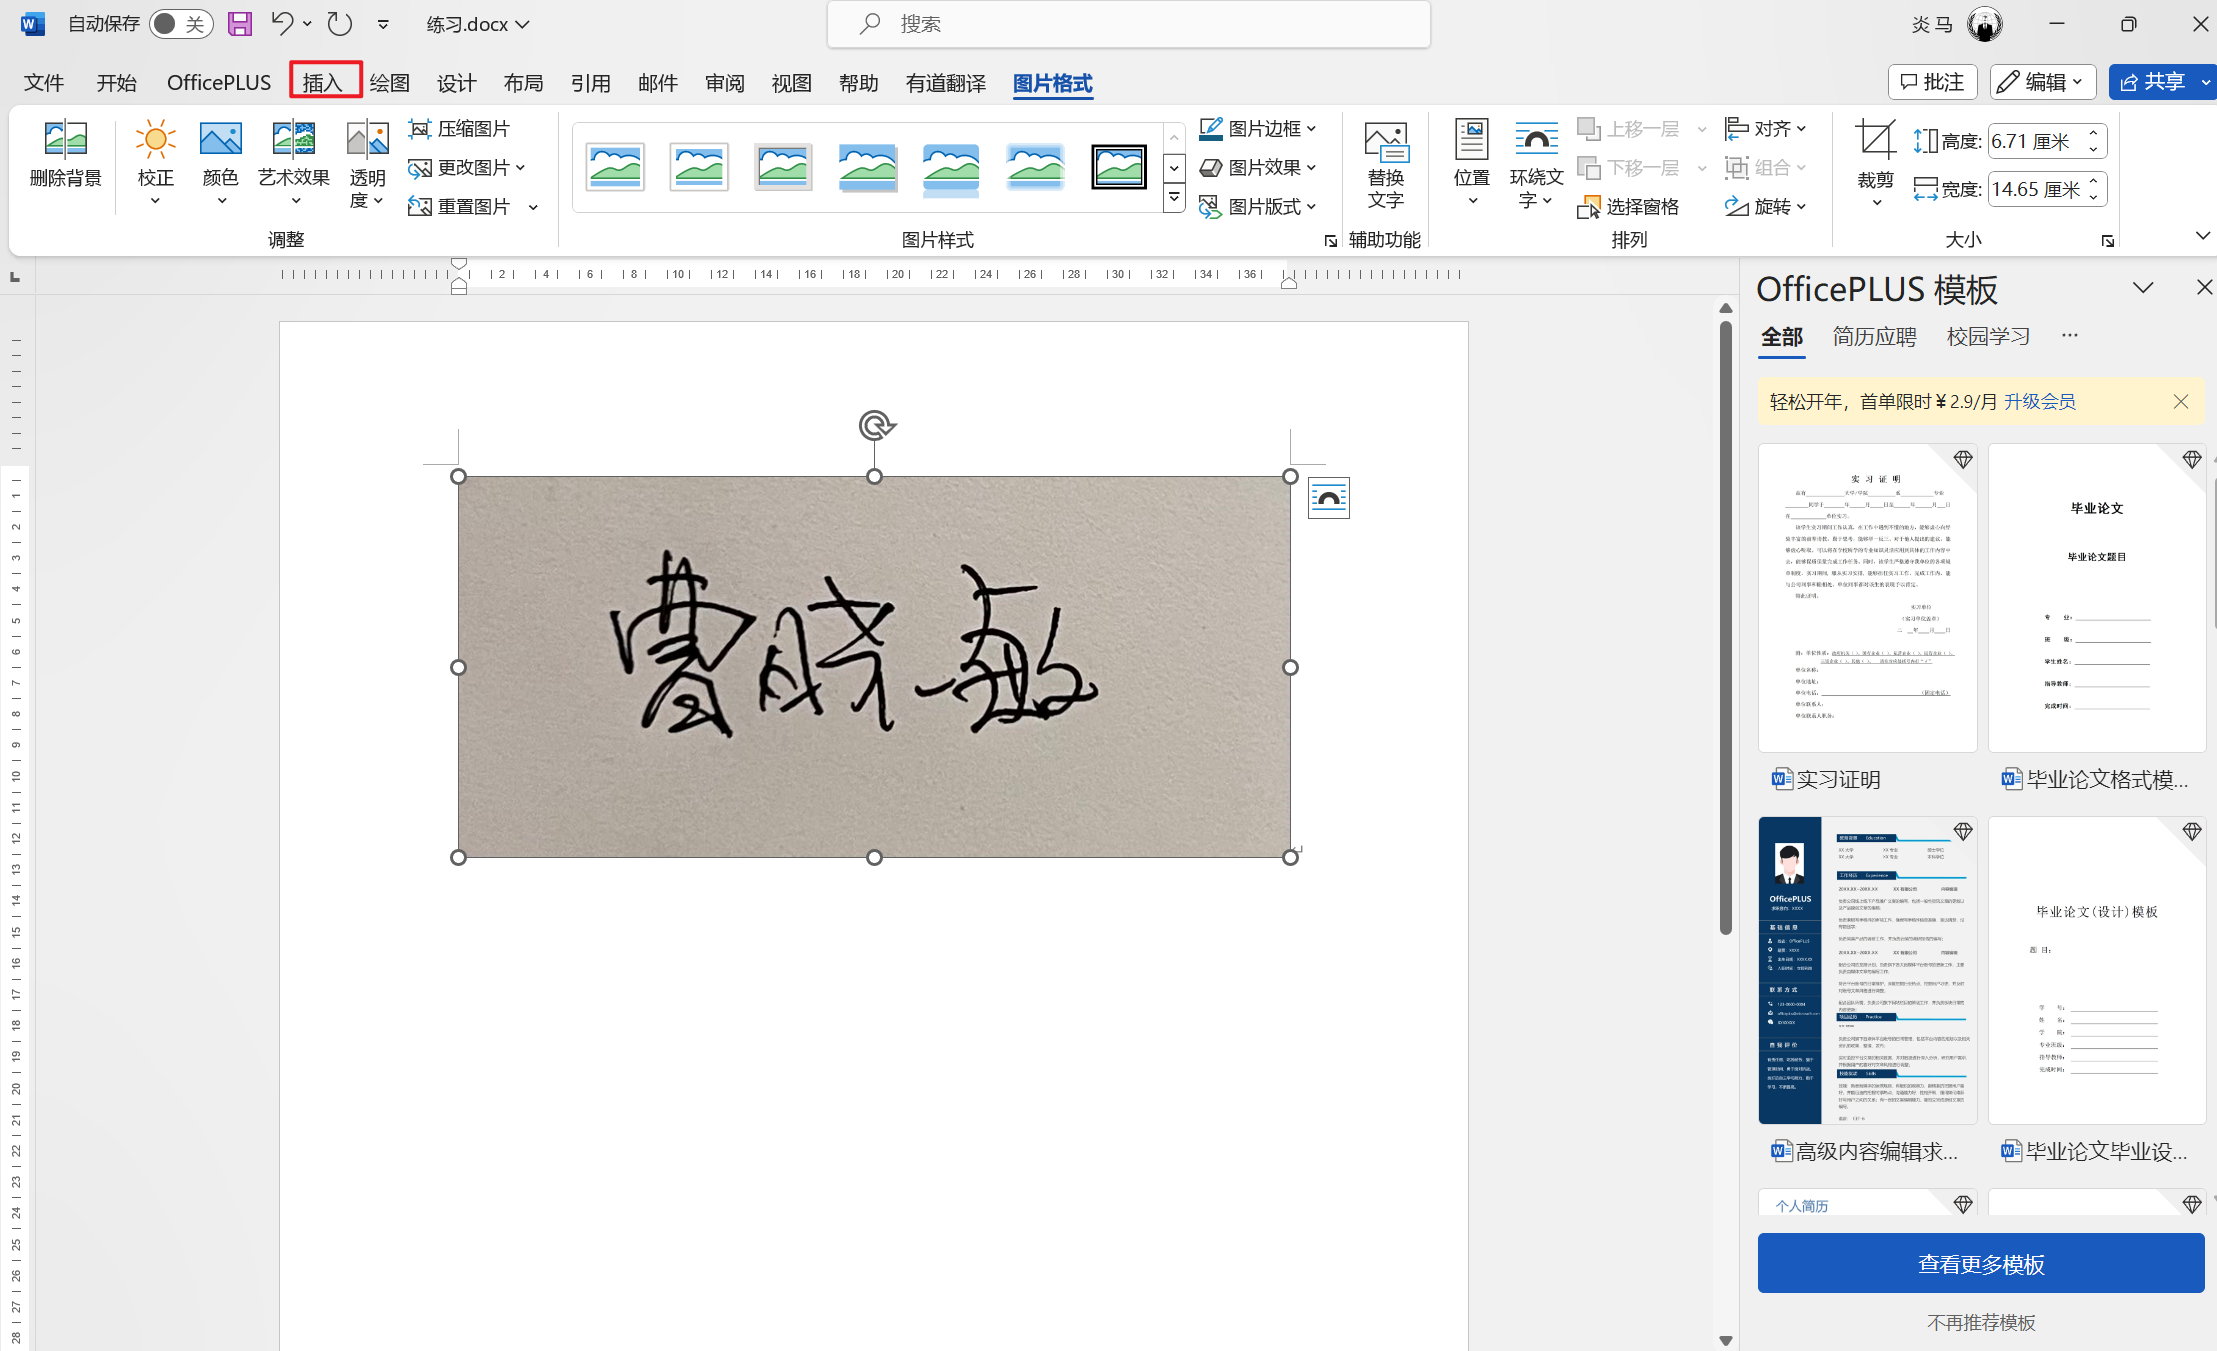
Task: Open the Review (审阅) tab
Action: click(724, 83)
